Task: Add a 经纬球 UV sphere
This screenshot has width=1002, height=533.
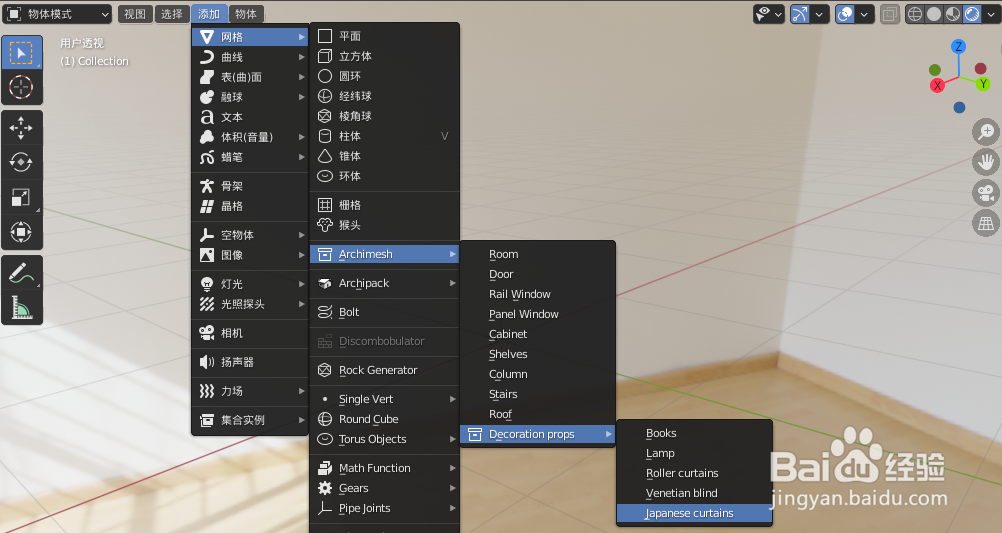Action: click(385, 96)
